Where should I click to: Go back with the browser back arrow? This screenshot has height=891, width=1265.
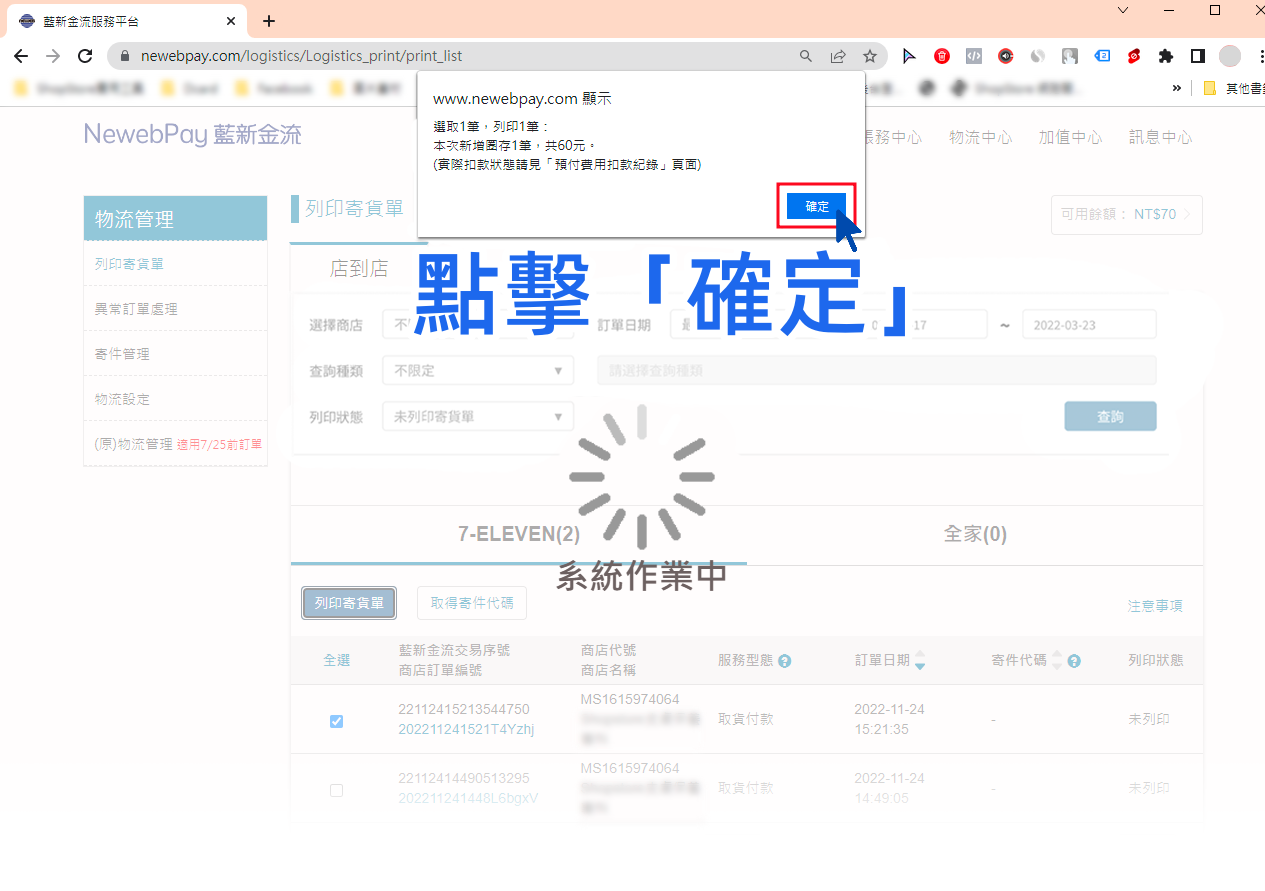(x=21, y=56)
